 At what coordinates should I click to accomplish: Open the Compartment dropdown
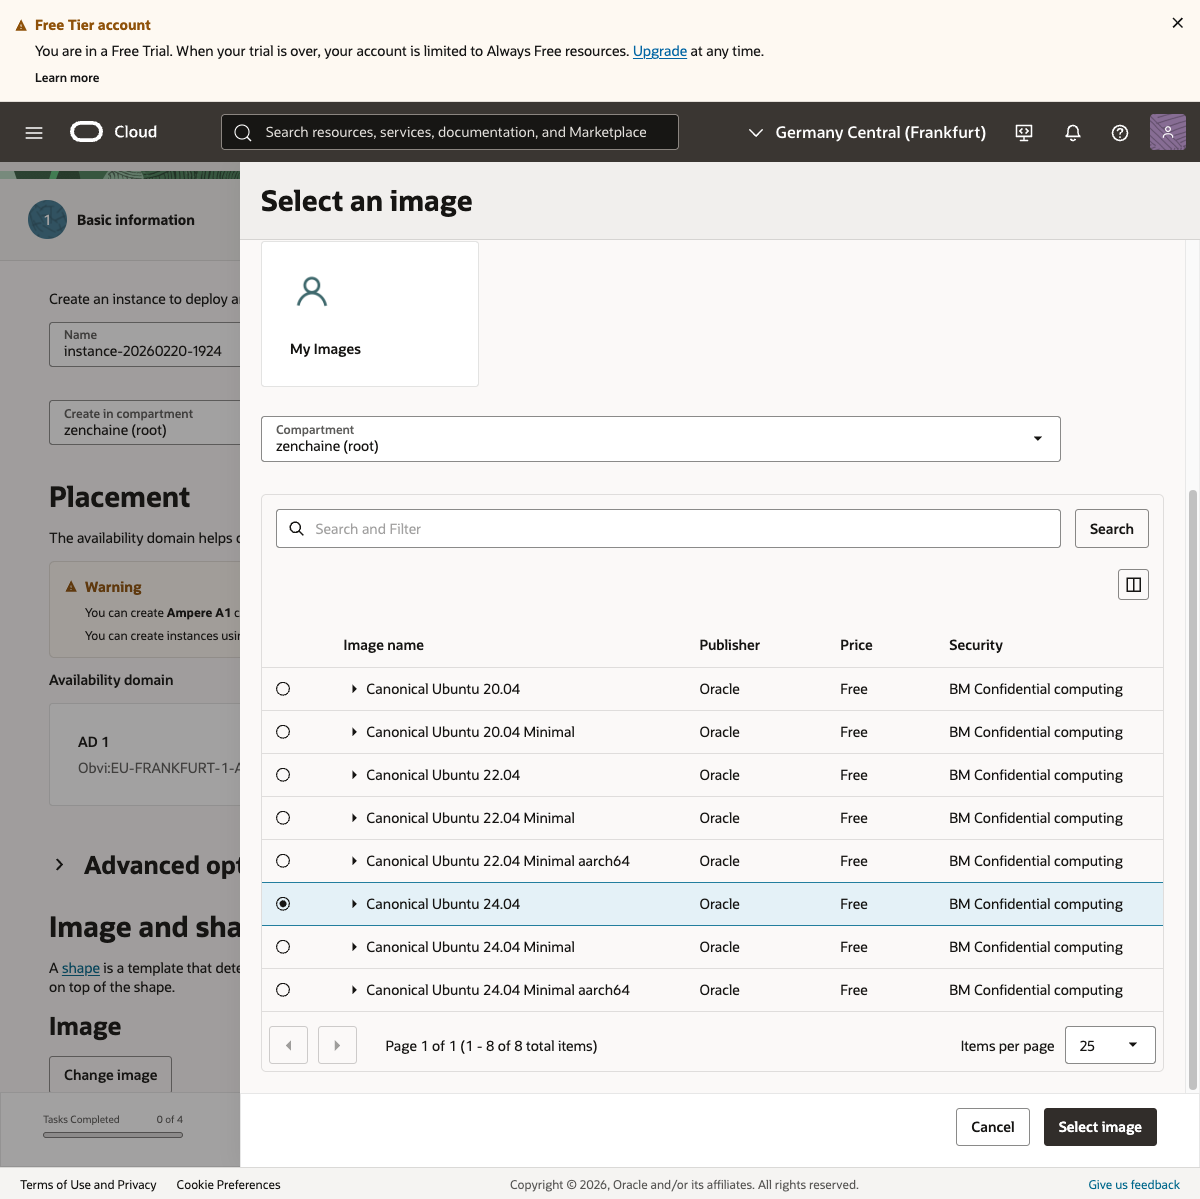pos(660,439)
